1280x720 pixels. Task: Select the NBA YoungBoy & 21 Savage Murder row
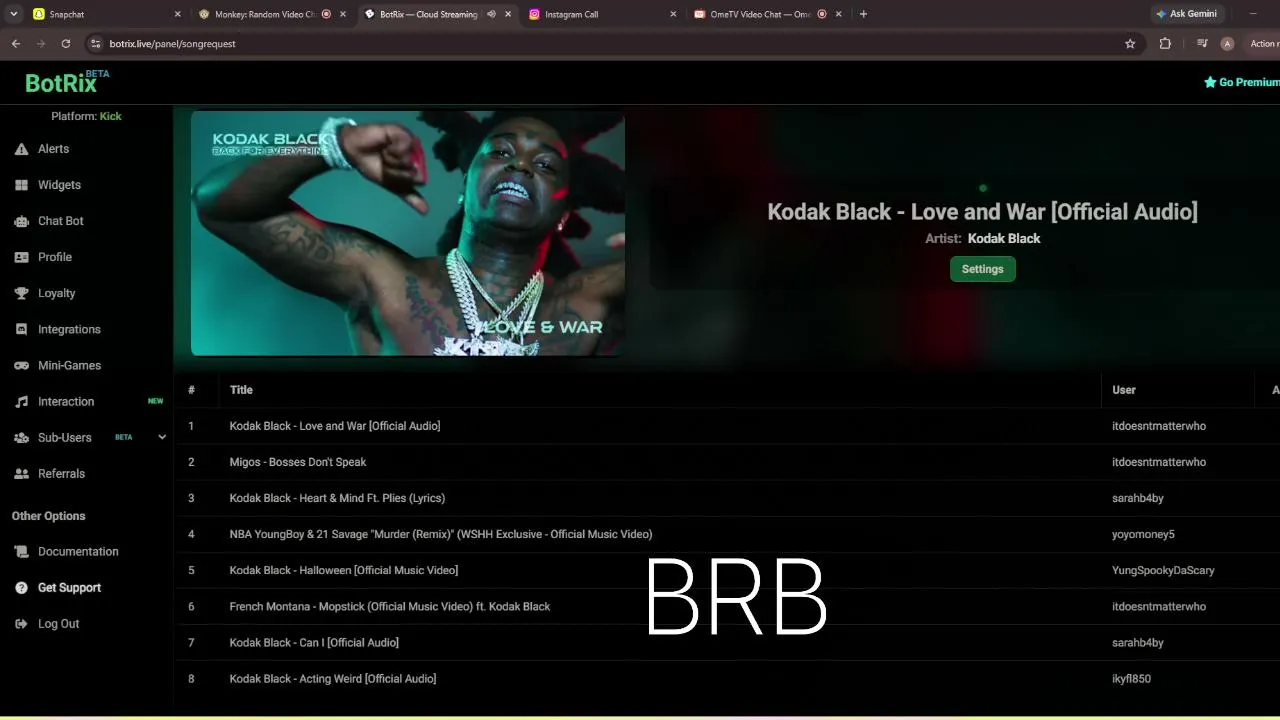point(726,534)
